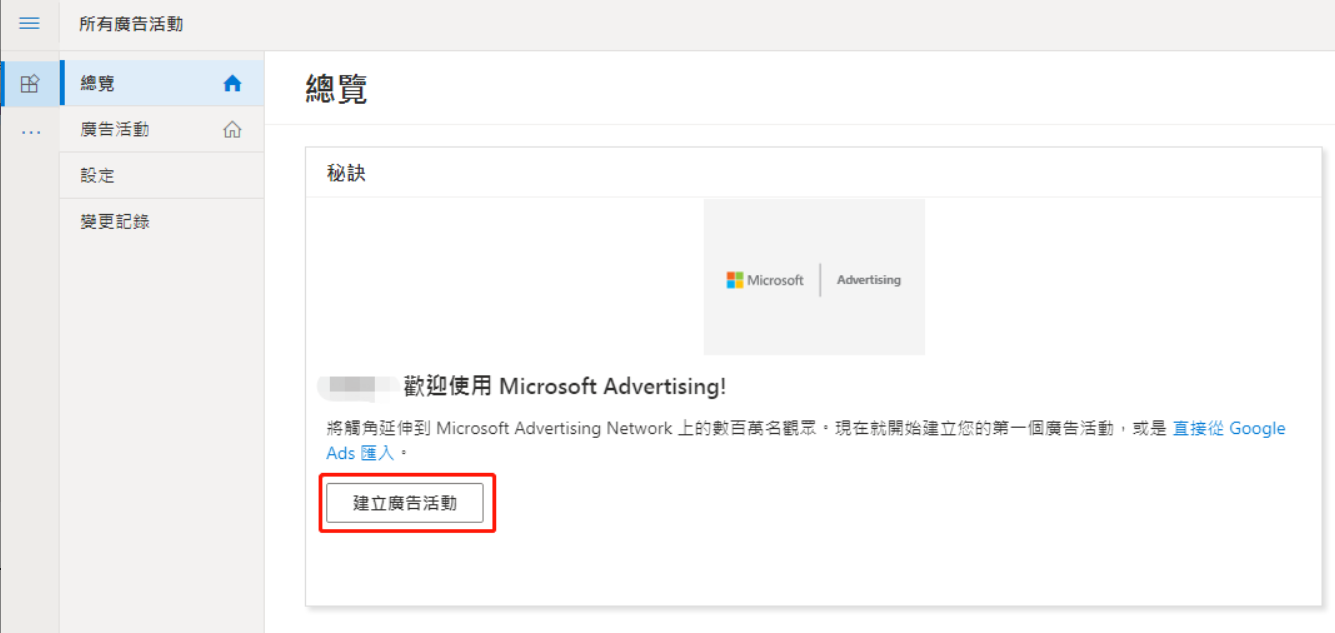Click the house outline icon beside 廣告活動
The width and height of the screenshot is (1335, 633).
[x=231, y=129]
